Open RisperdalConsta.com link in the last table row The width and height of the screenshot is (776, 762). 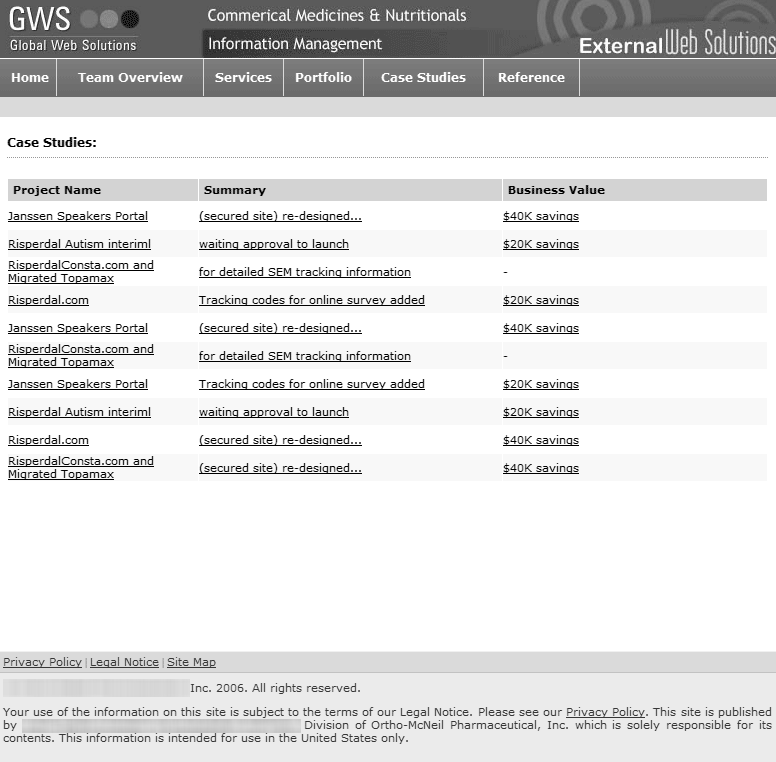tap(81, 467)
